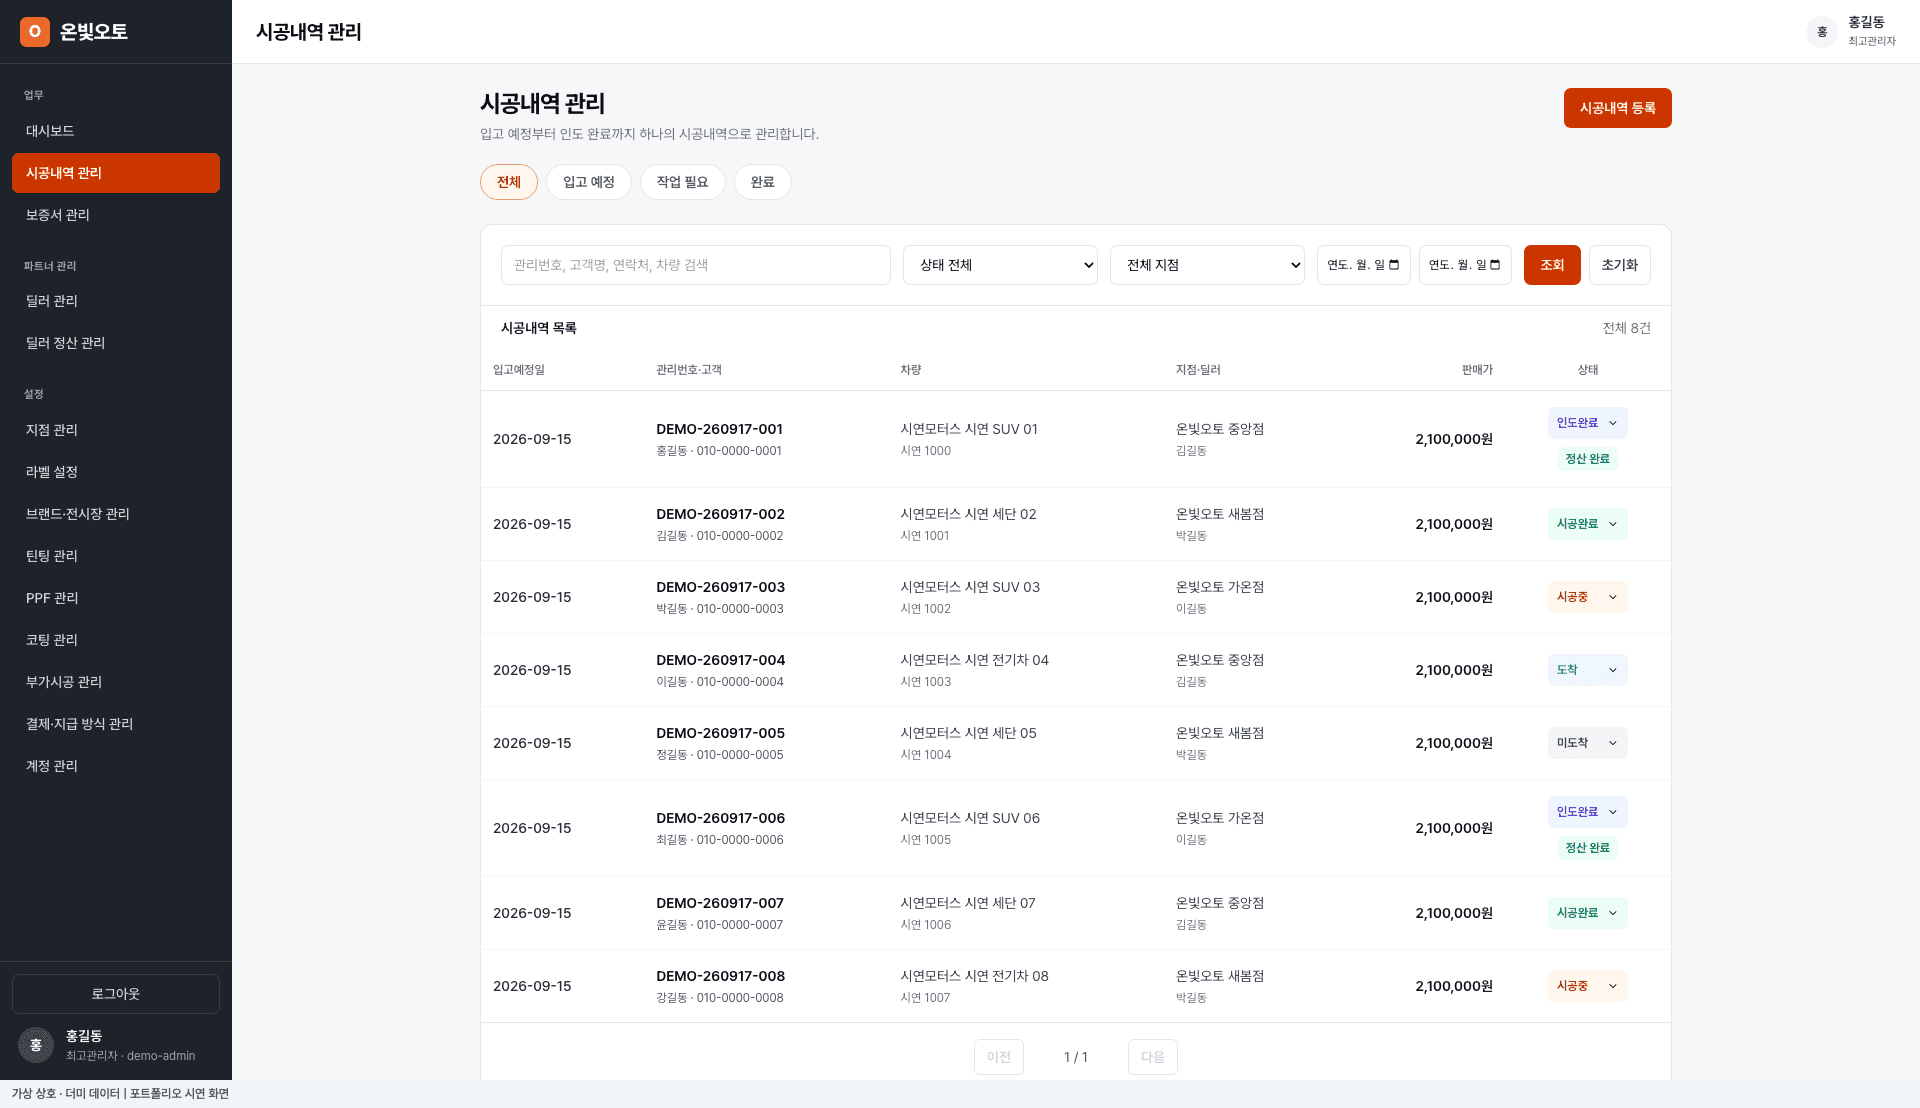Open 계정 관리 menu item
Image resolution: width=1920 pixels, height=1108 pixels.
(x=116, y=766)
